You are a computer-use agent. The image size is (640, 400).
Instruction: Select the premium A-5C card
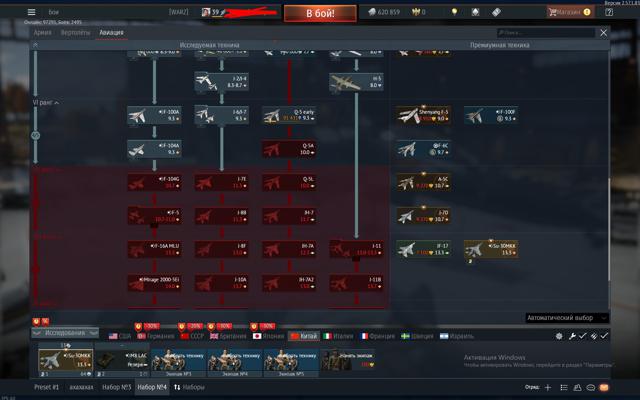[424, 182]
